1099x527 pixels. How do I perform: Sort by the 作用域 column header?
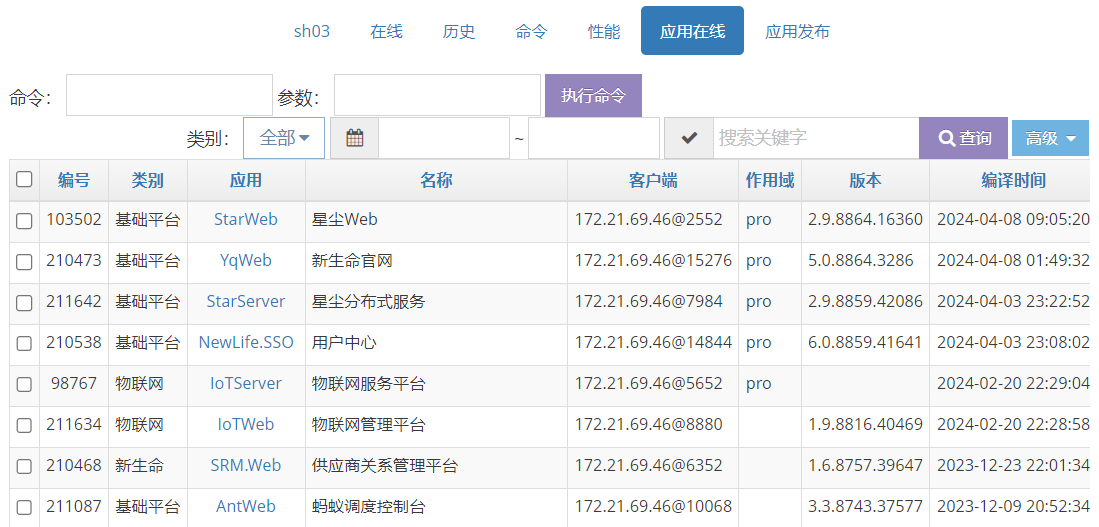(770, 180)
